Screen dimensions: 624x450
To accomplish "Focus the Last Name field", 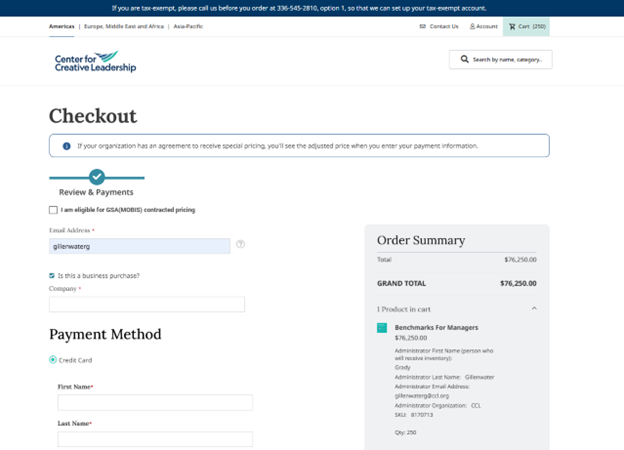I will [x=155, y=439].
